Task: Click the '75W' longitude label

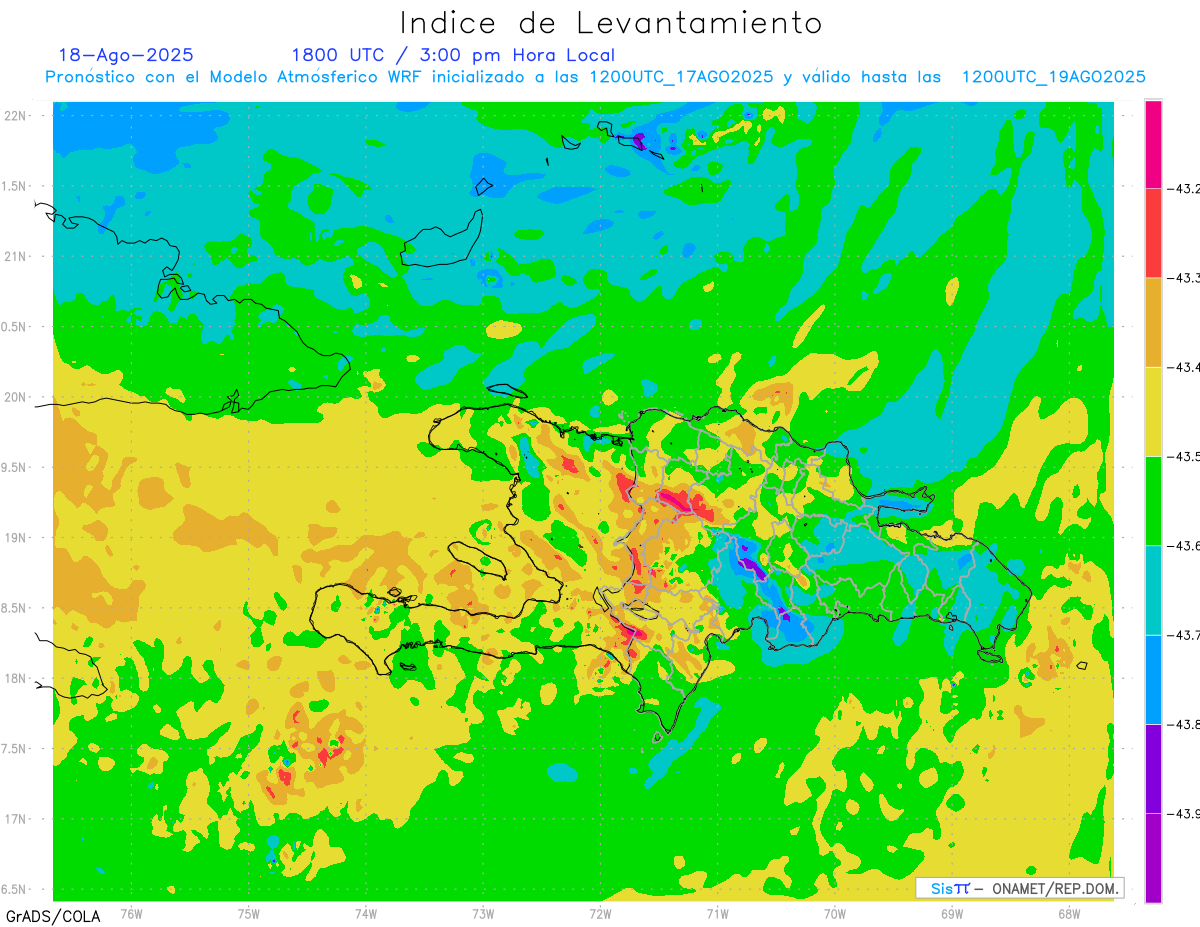Action: tap(249, 913)
